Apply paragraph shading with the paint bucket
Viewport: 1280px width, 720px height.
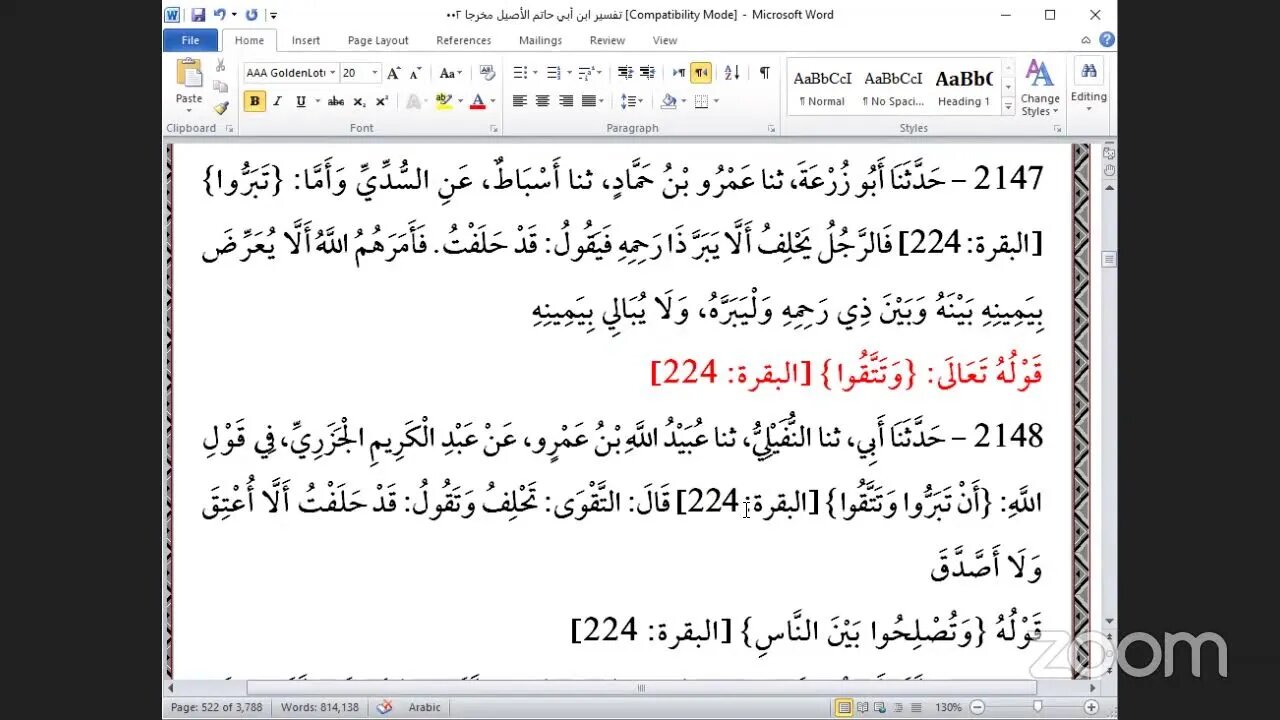(670, 101)
